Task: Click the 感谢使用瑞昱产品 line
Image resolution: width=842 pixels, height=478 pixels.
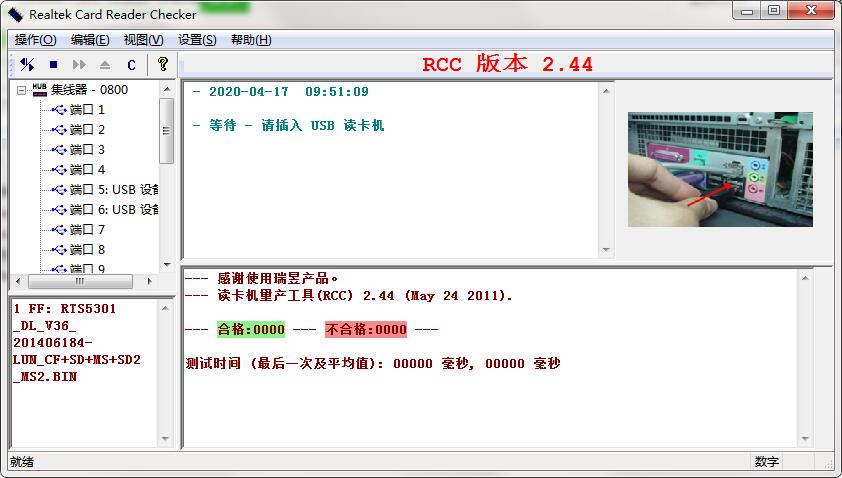Action: (x=262, y=278)
